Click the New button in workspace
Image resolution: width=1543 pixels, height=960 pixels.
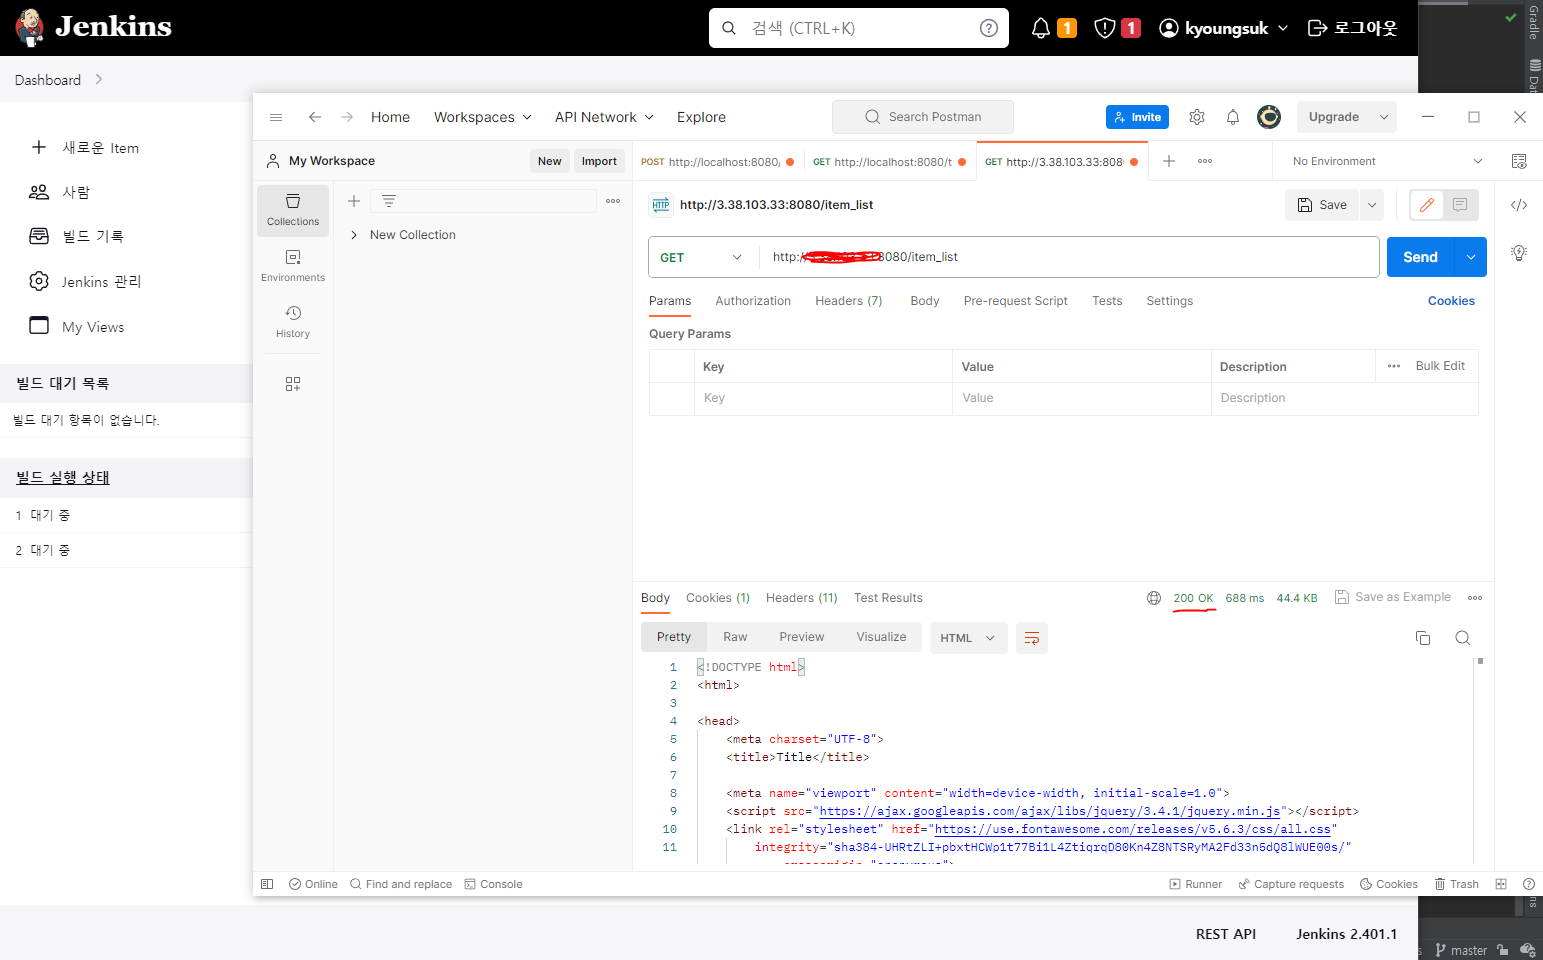(550, 161)
